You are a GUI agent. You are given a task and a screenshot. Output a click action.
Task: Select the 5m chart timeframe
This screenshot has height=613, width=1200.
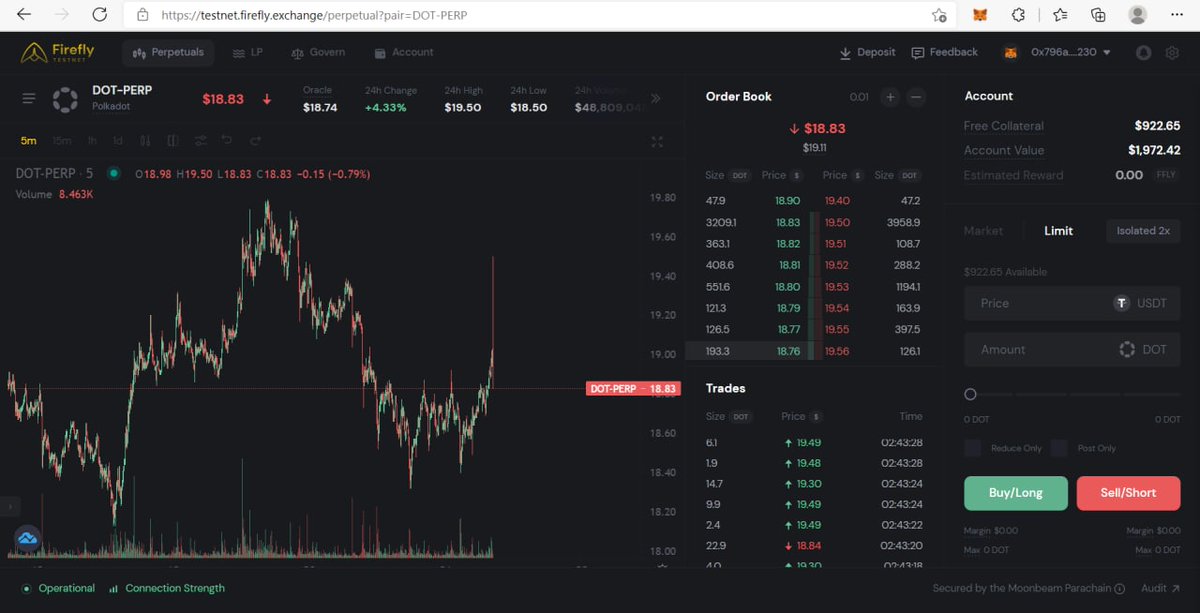(28, 141)
